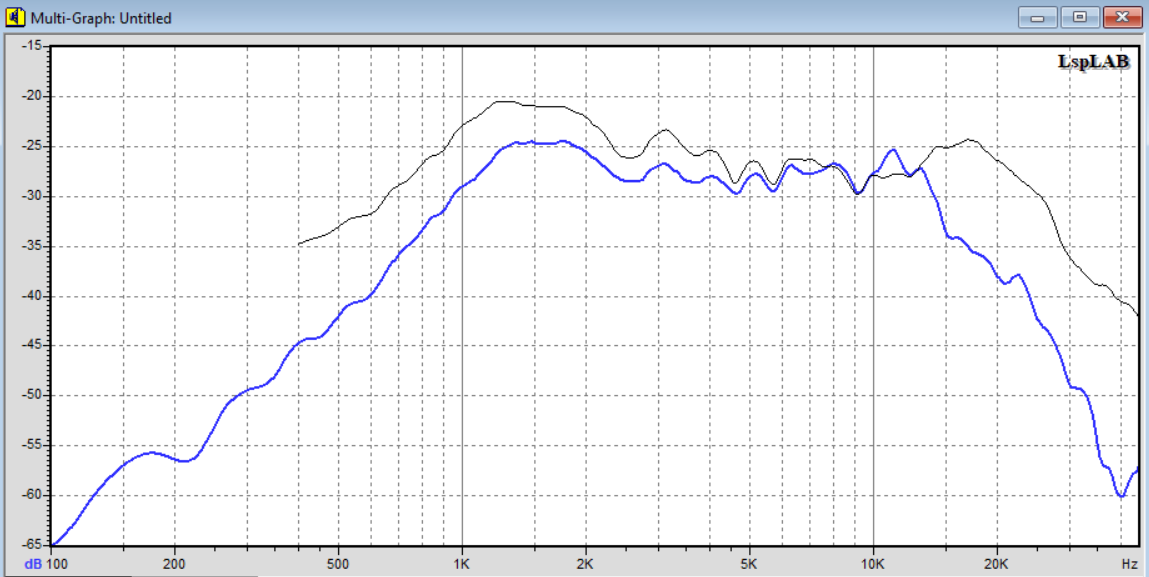Click the -30 dB axis value
The height and width of the screenshot is (577, 1149).
tap(34, 196)
